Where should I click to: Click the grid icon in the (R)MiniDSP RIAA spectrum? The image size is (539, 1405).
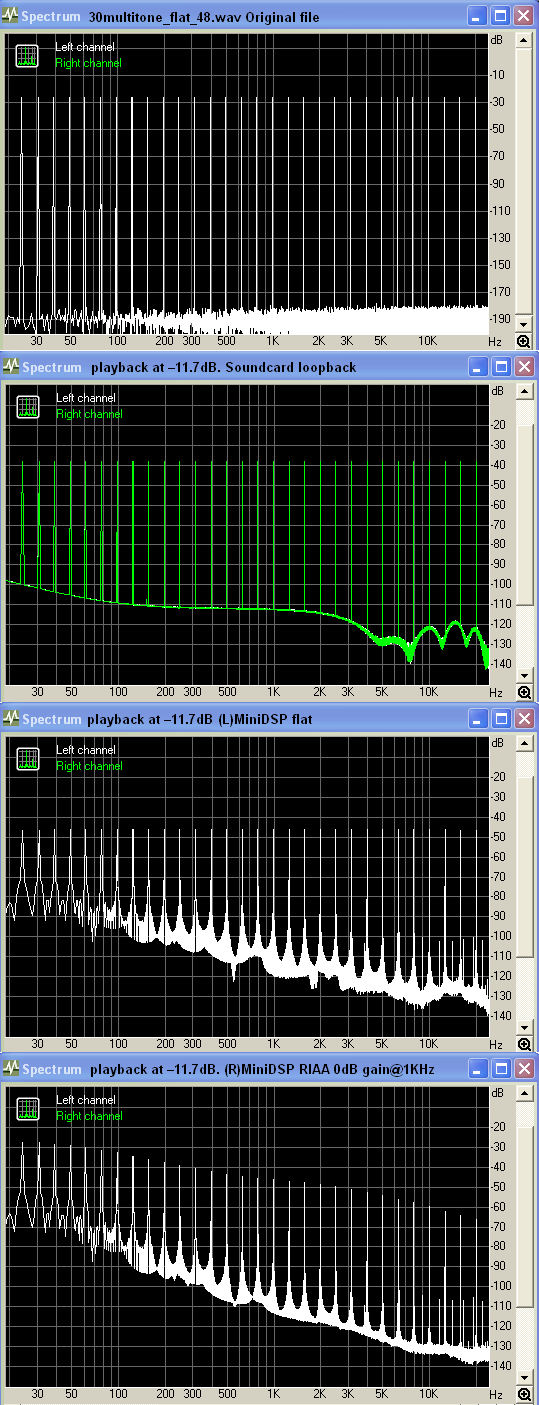(x=27, y=1108)
